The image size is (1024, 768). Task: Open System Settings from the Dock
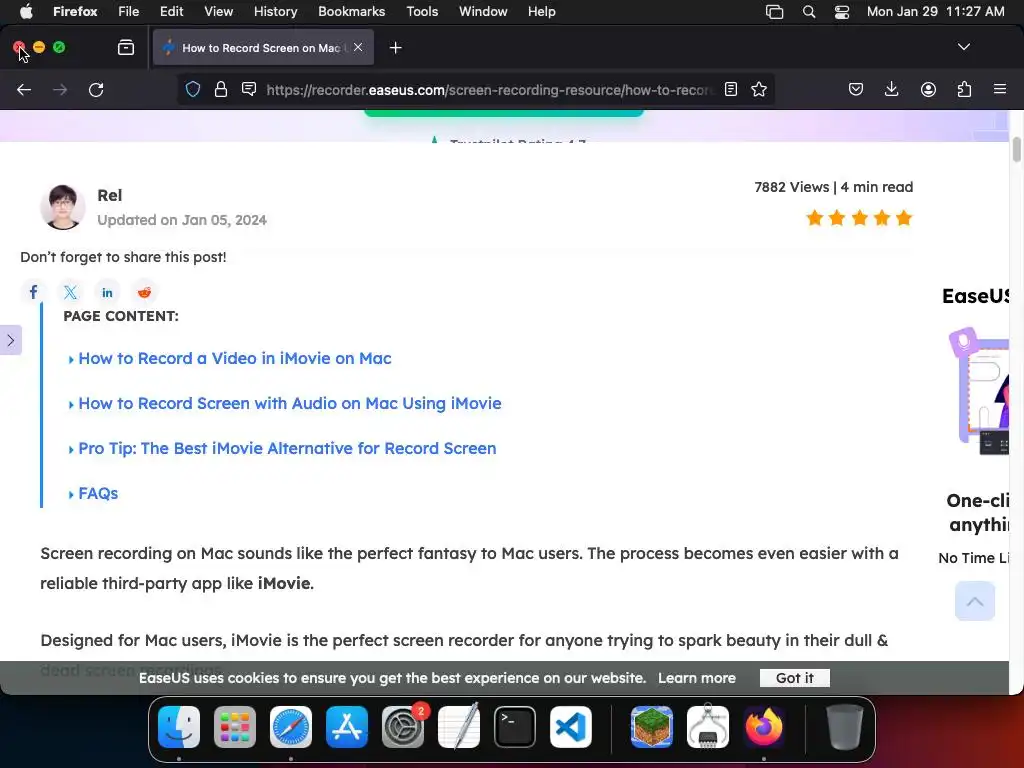pyautogui.click(x=403, y=727)
